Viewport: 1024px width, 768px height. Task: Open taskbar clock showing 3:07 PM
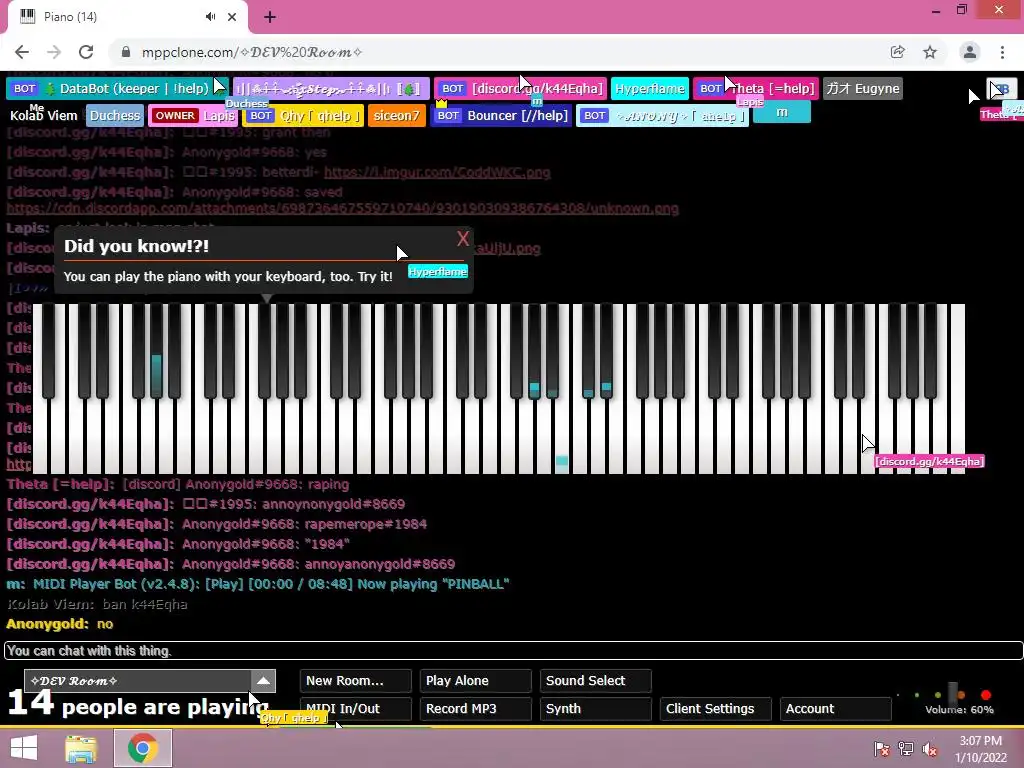click(x=980, y=749)
